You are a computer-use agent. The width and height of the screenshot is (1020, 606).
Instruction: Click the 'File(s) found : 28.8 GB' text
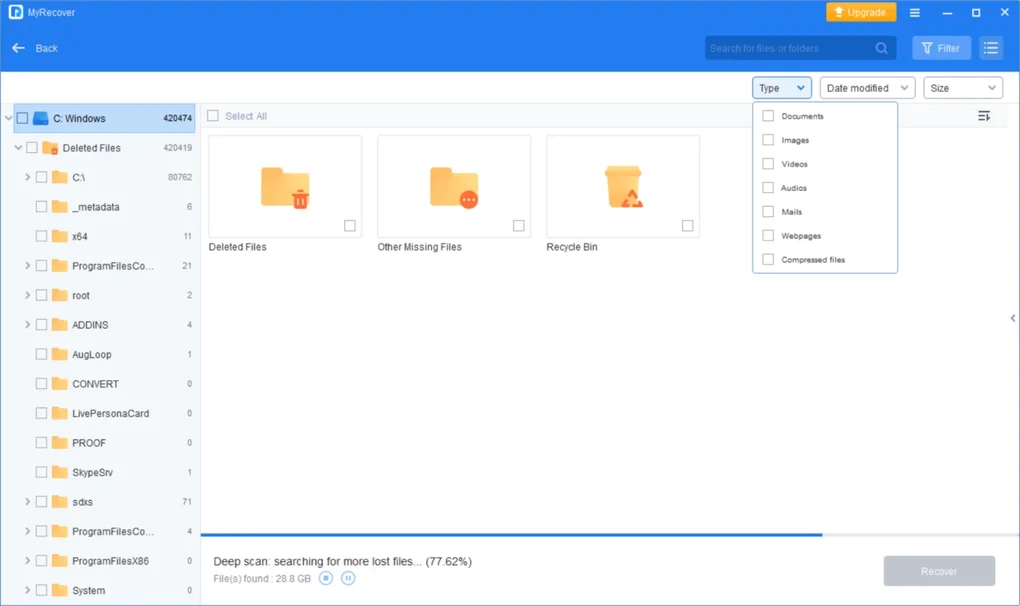[262, 578]
